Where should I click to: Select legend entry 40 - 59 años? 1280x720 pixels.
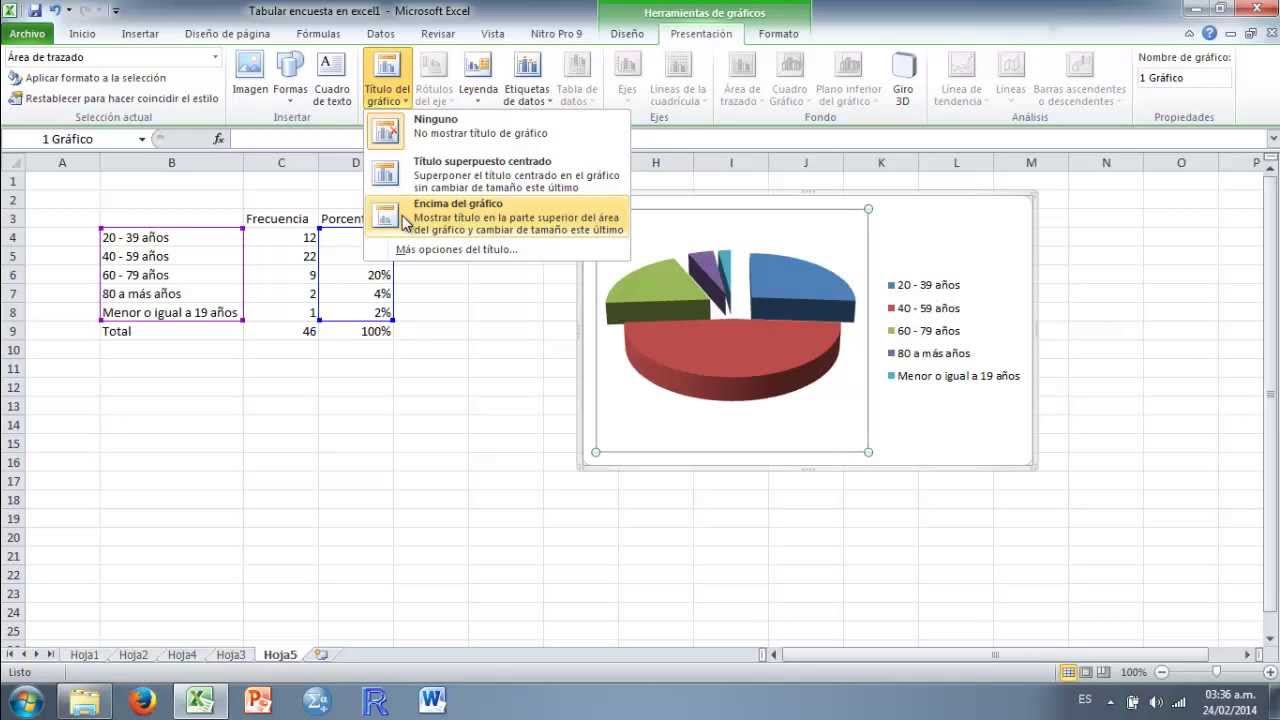click(x=923, y=308)
